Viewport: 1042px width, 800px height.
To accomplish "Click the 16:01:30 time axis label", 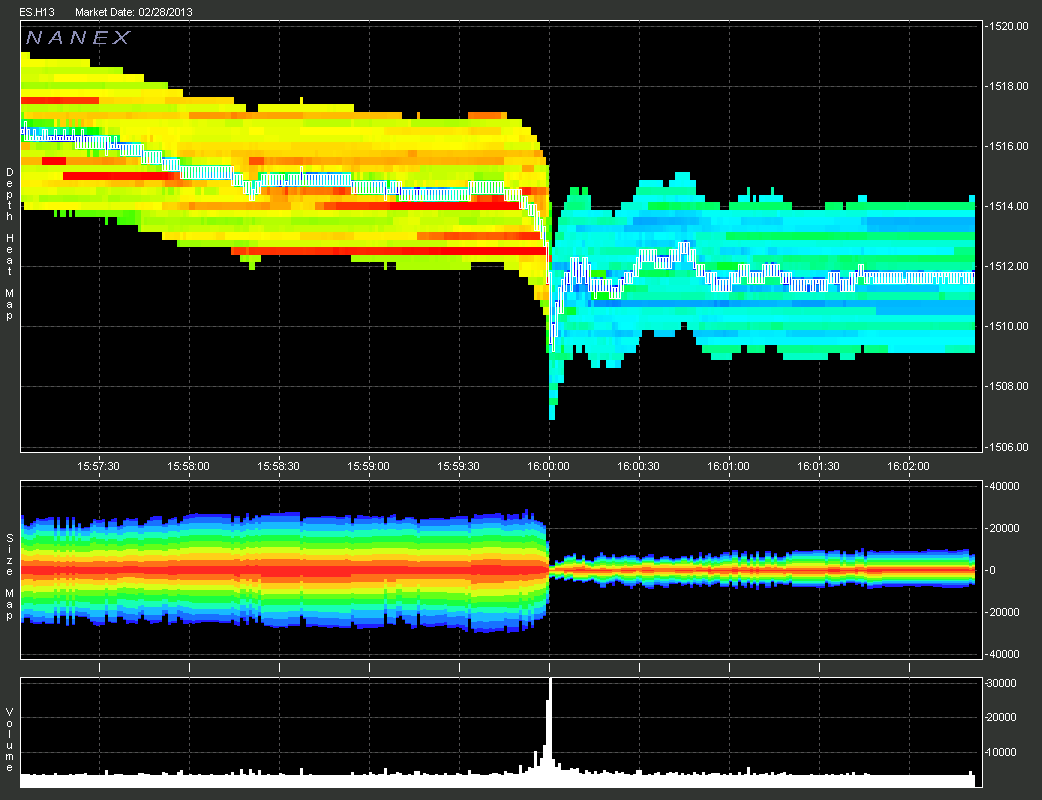I will (x=819, y=466).
